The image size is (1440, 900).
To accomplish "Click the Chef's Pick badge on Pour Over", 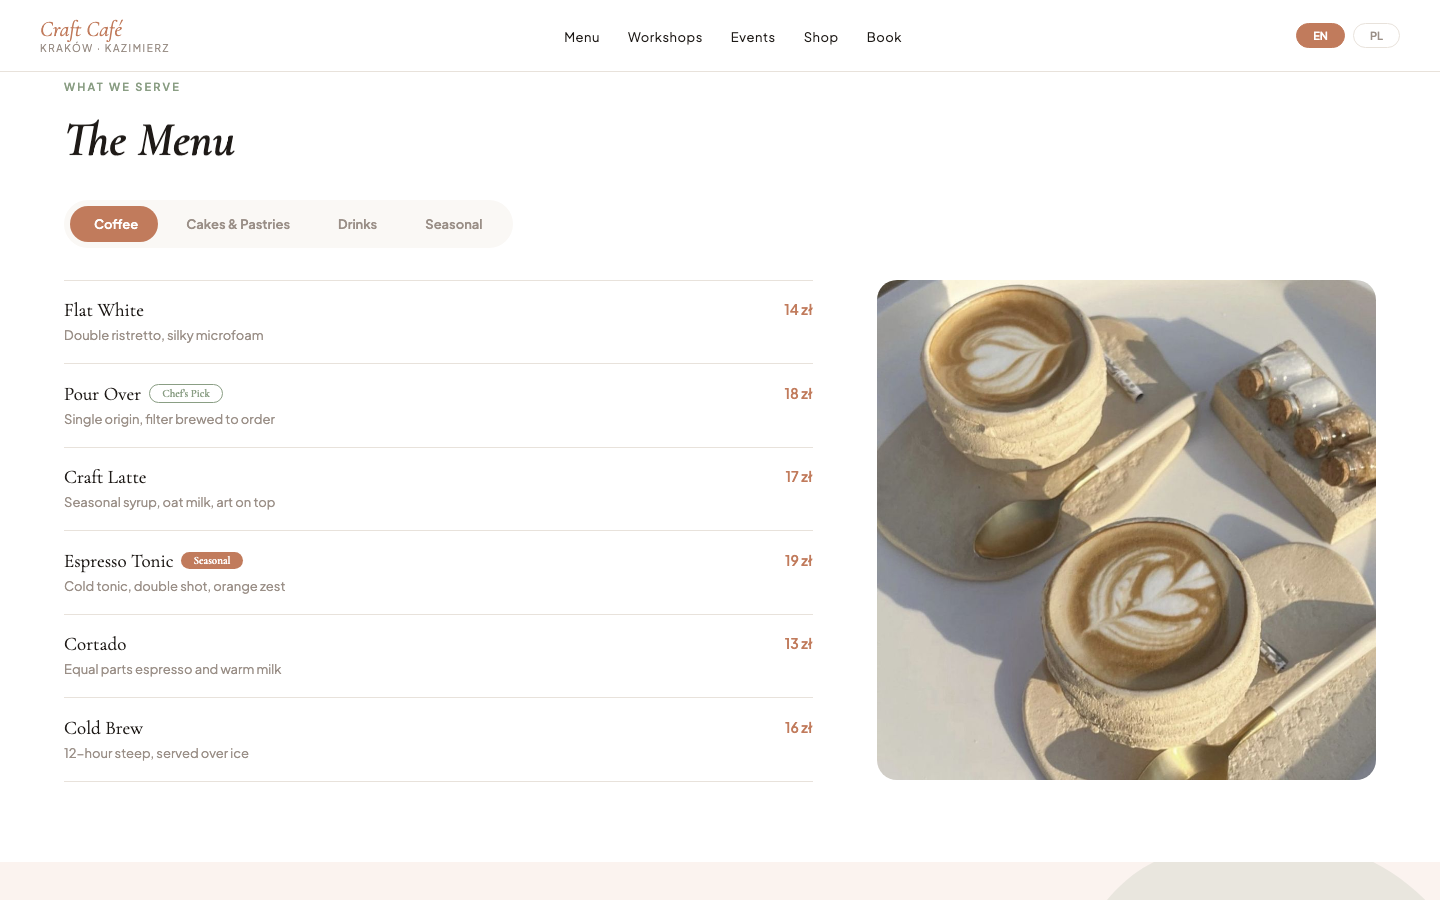I will click(186, 393).
